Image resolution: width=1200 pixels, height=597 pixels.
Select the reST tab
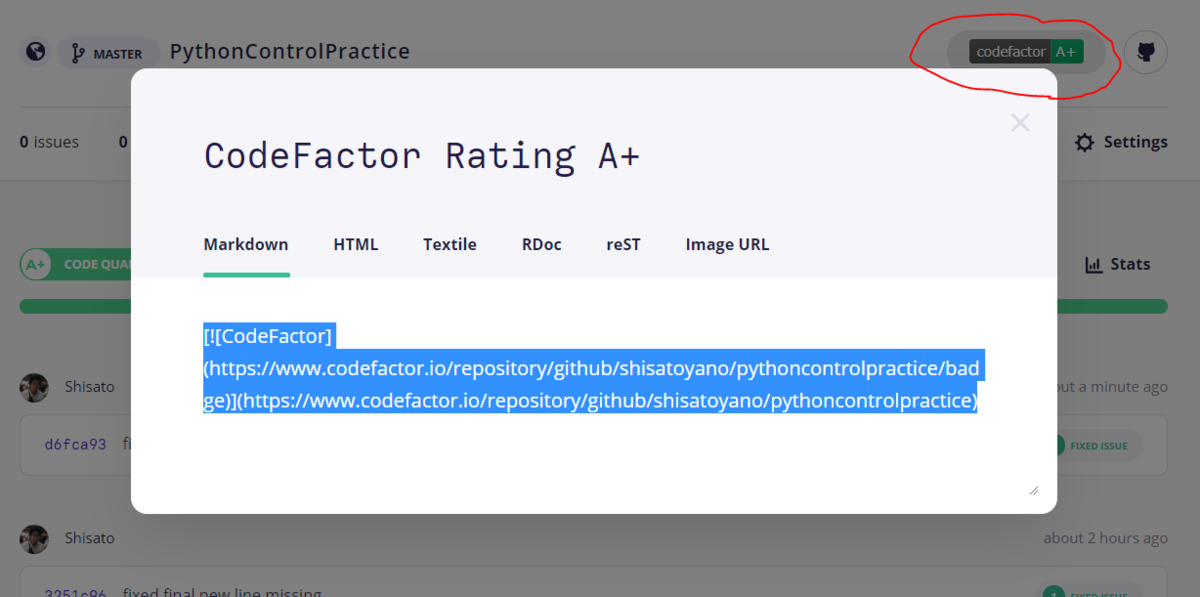pyautogui.click(x=623, y=245)
